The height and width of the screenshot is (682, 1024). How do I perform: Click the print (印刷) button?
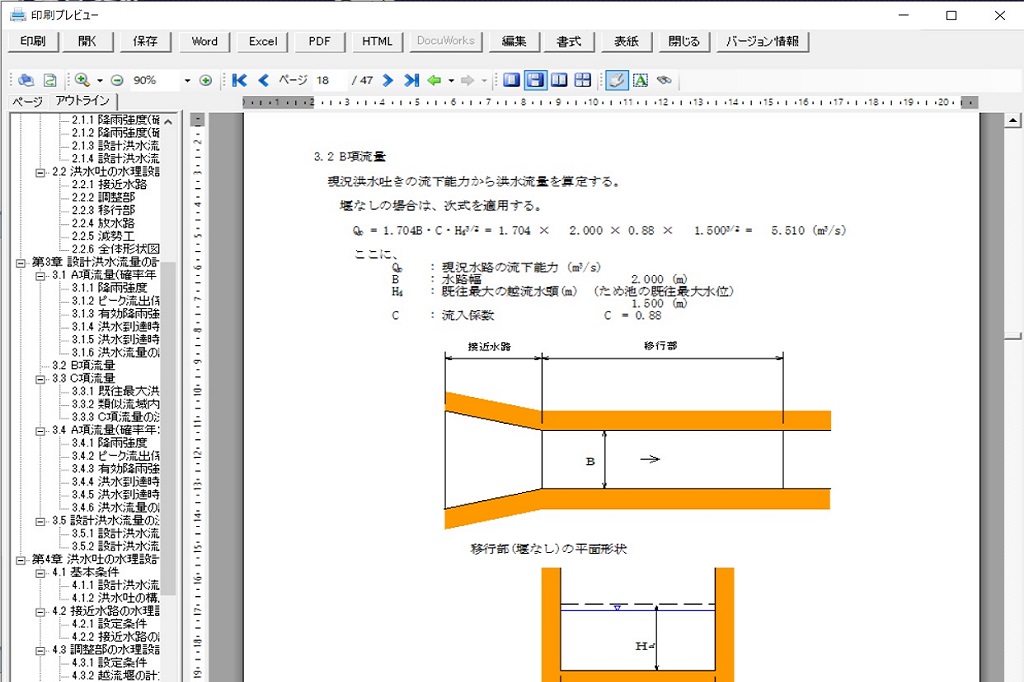33,41
